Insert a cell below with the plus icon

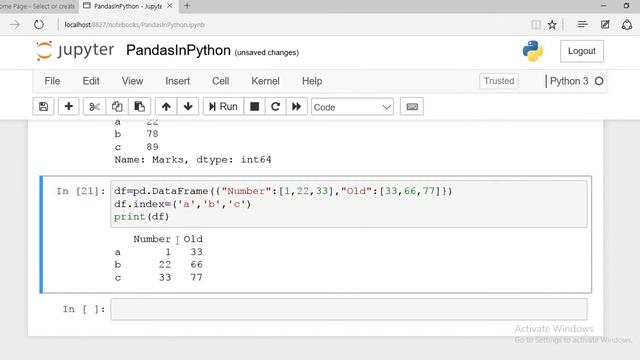(69, 107)
